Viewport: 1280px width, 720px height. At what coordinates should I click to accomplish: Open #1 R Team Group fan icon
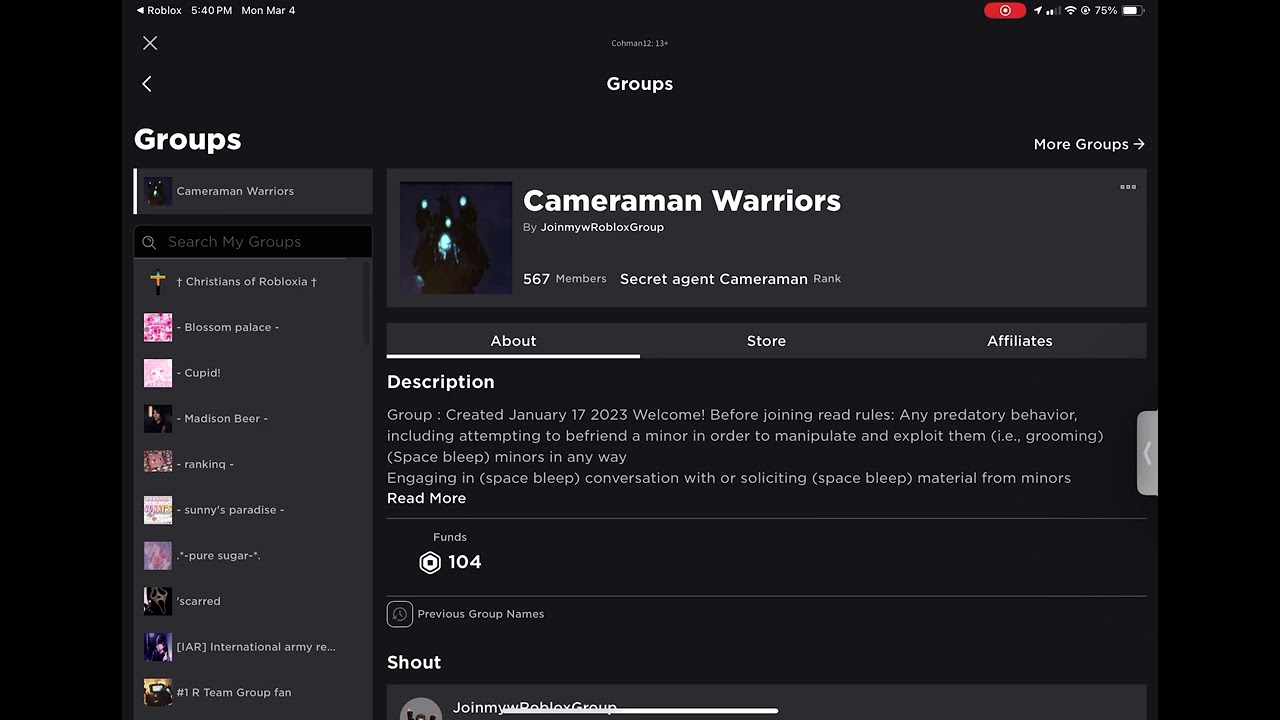[158, 692]
